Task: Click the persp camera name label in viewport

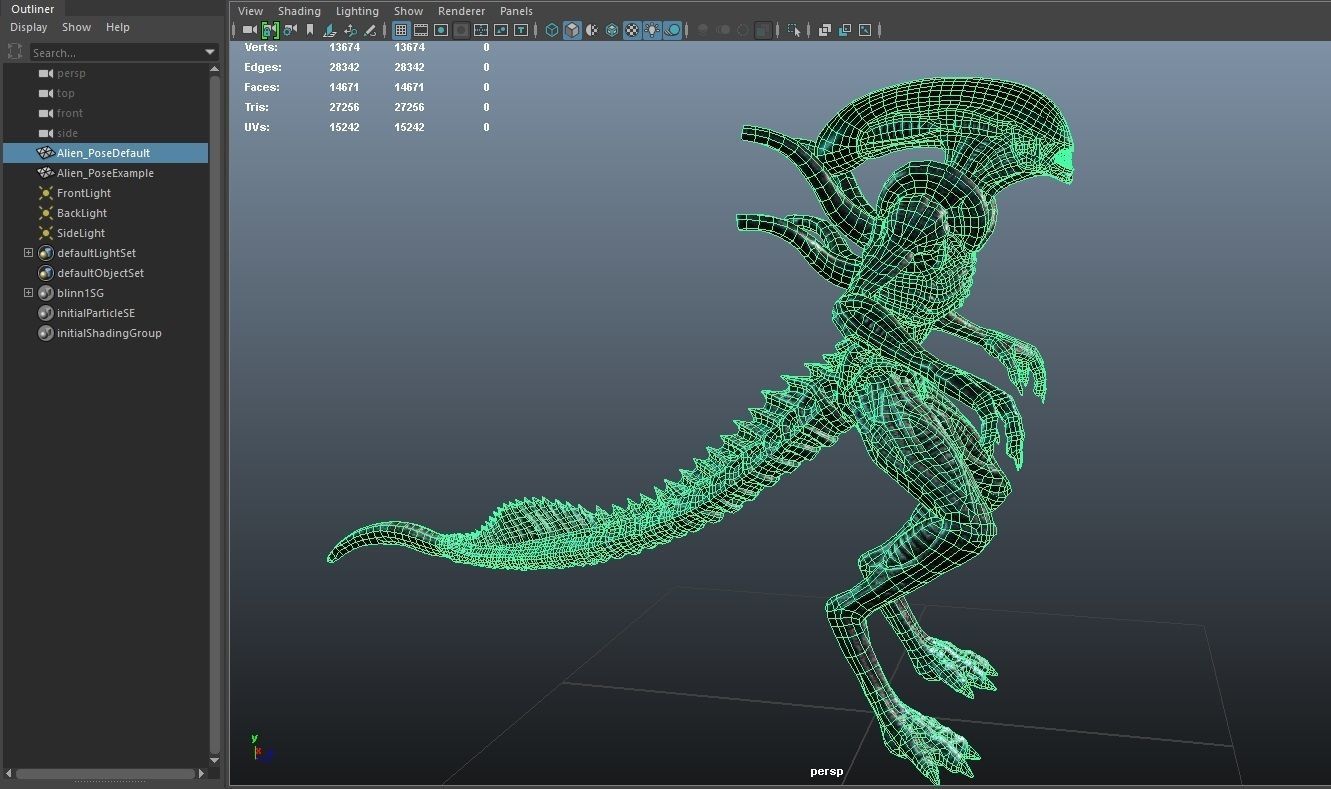Action: pyautogui.click(x=826, y=771)
